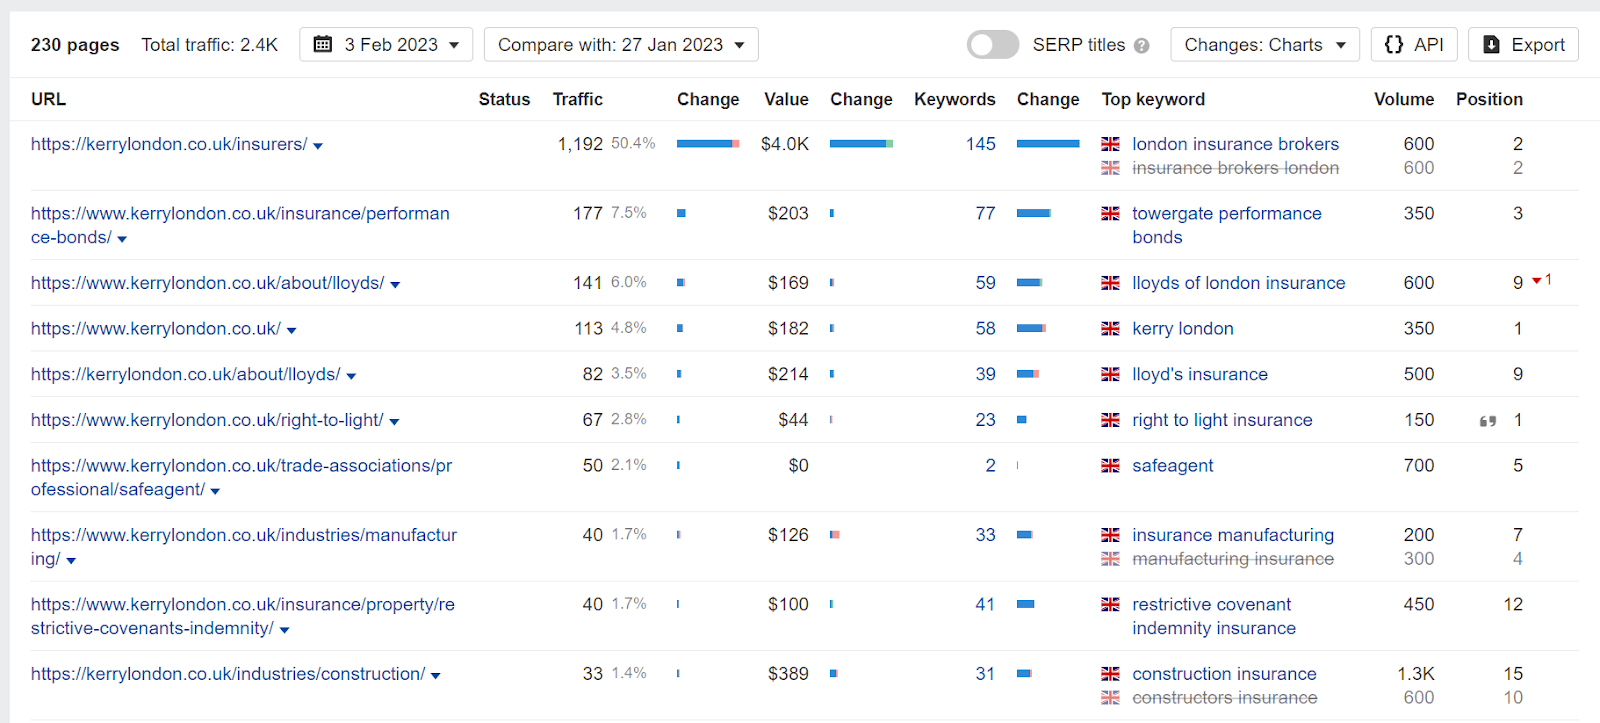
Task: Click the Export download icon
Action: coord(1491,45)
